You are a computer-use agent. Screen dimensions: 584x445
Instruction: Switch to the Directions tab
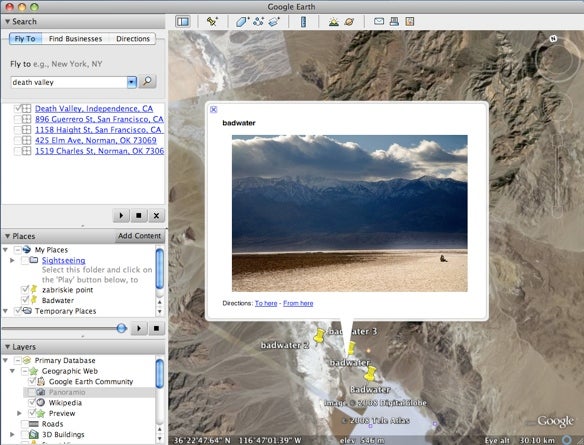coord(133,38)
